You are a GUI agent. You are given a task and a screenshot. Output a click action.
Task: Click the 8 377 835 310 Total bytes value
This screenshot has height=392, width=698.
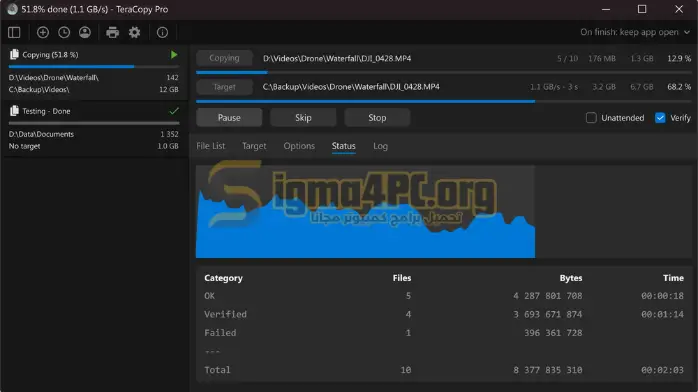coord(548,370)
